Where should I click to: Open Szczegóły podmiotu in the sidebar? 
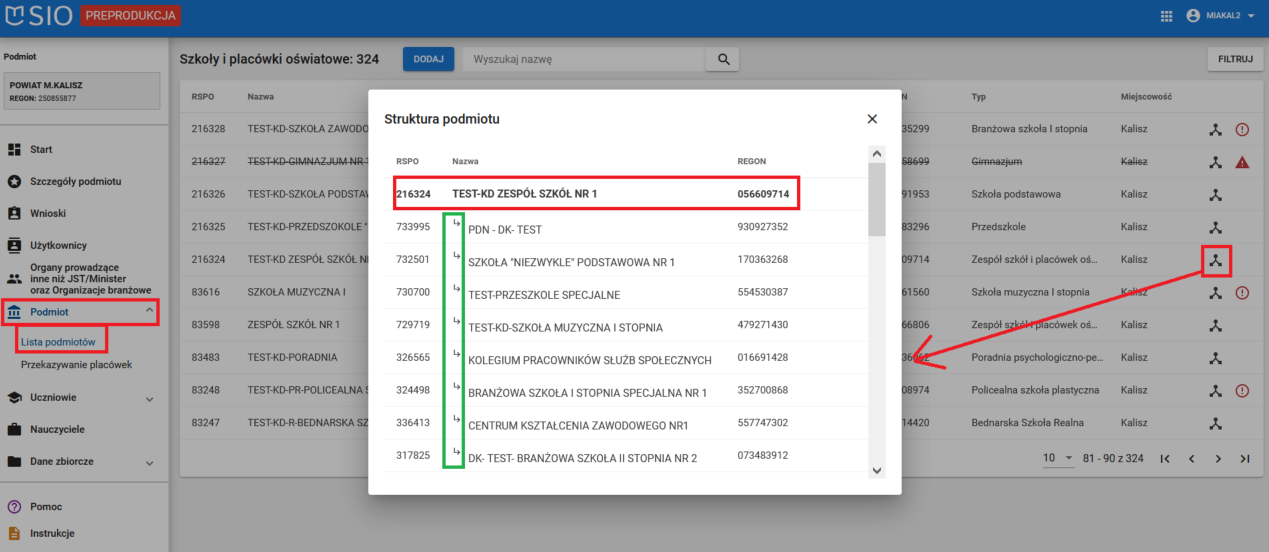[76, 181]
